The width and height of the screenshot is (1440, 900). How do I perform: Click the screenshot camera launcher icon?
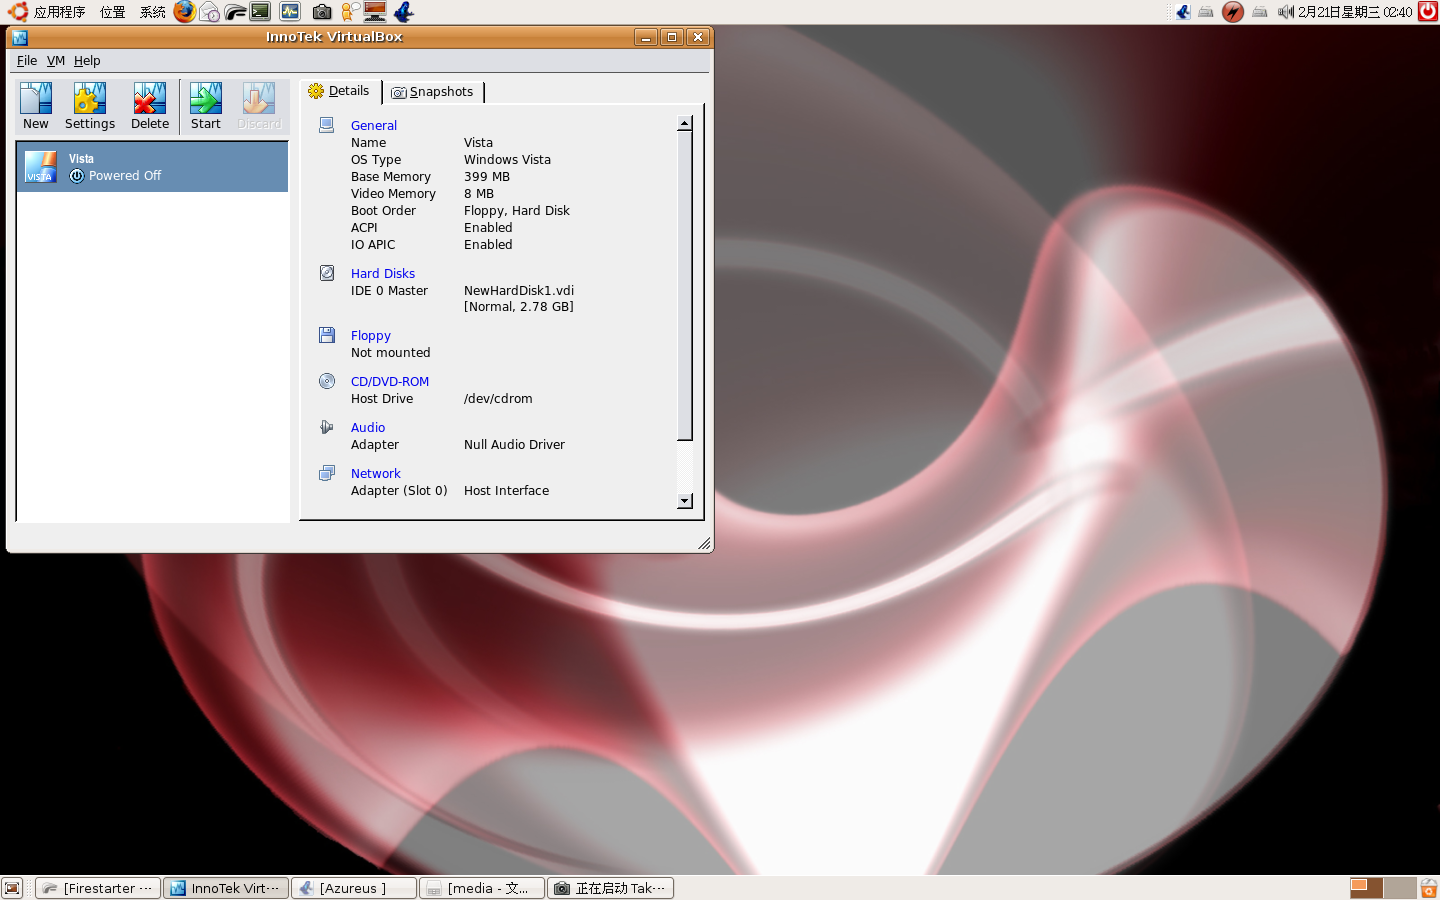322,12
